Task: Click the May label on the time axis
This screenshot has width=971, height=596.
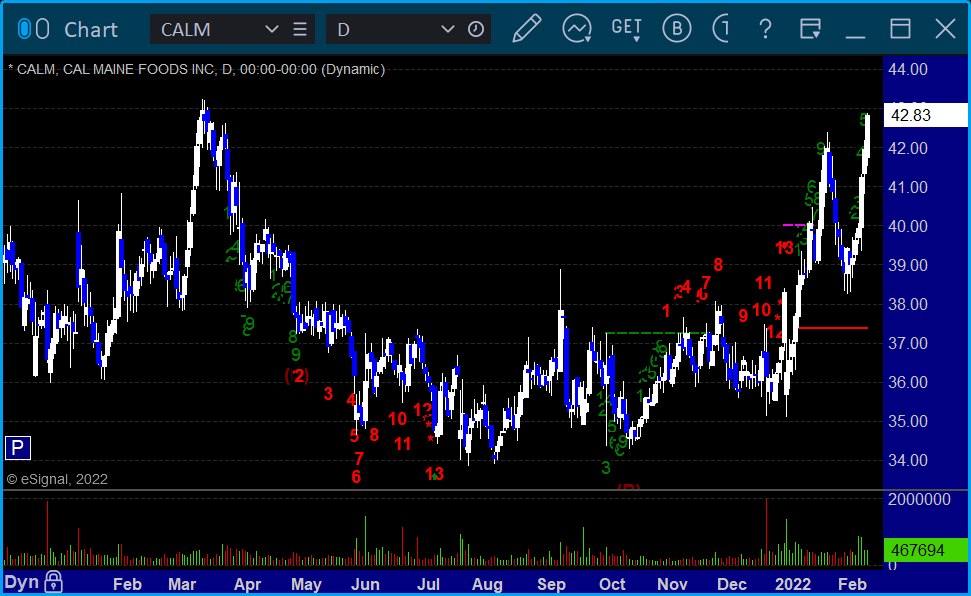Action: point(306,584)
